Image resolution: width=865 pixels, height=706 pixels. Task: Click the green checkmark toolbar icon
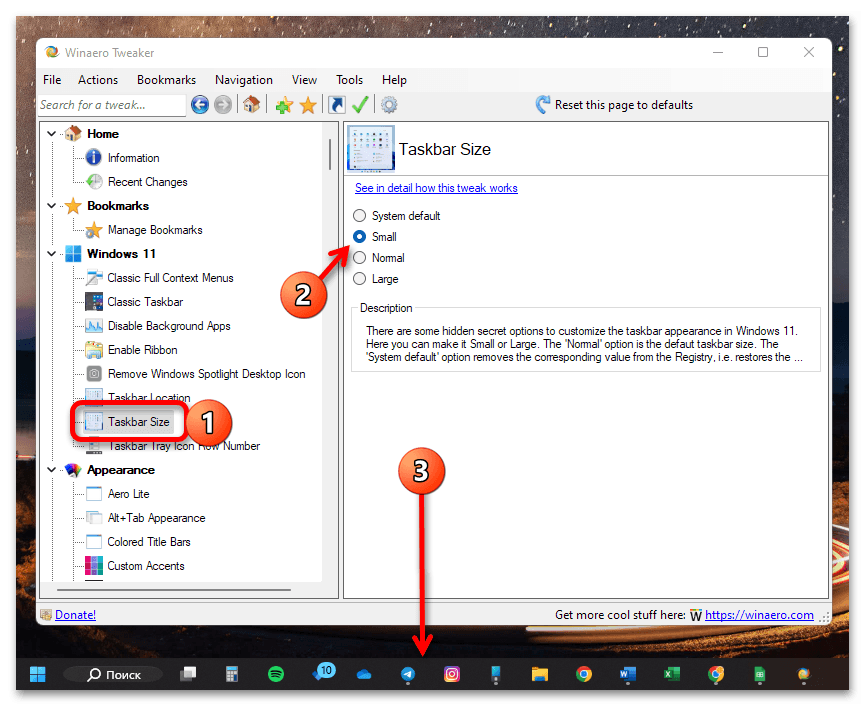pos(360,105)
